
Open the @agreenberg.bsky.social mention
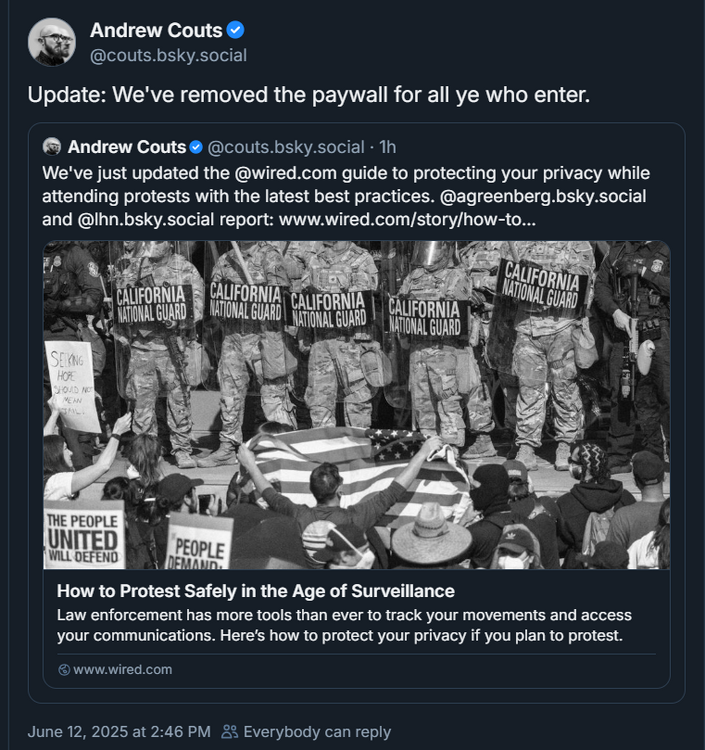coord(543,196)
